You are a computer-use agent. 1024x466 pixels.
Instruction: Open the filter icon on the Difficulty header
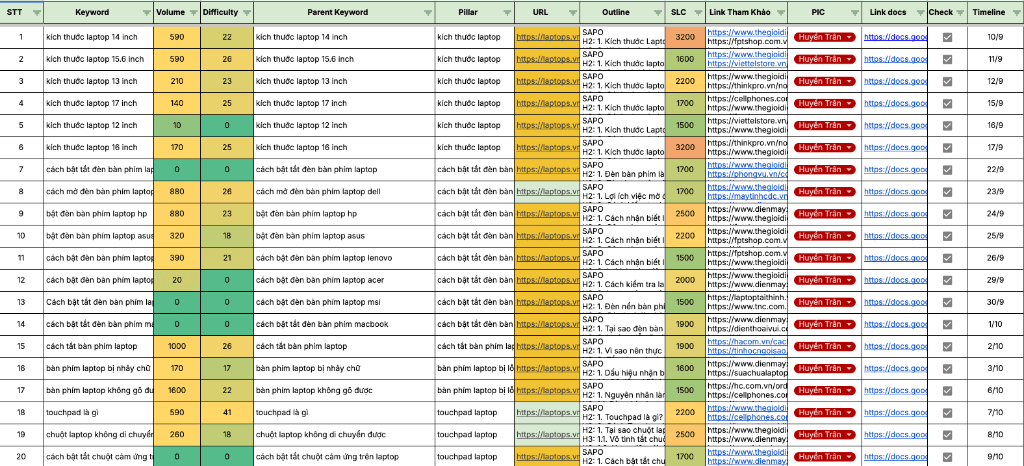coord(245,12)
